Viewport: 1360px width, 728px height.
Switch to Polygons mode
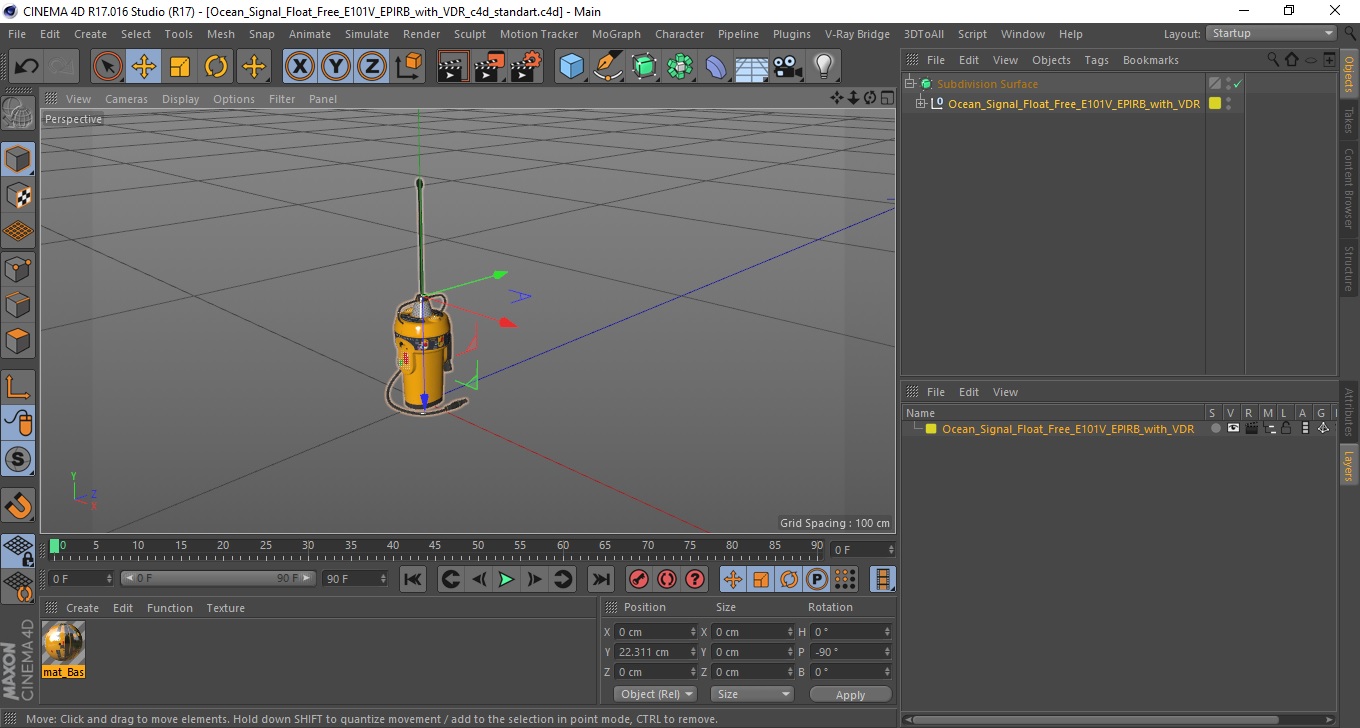pos(18,340)
